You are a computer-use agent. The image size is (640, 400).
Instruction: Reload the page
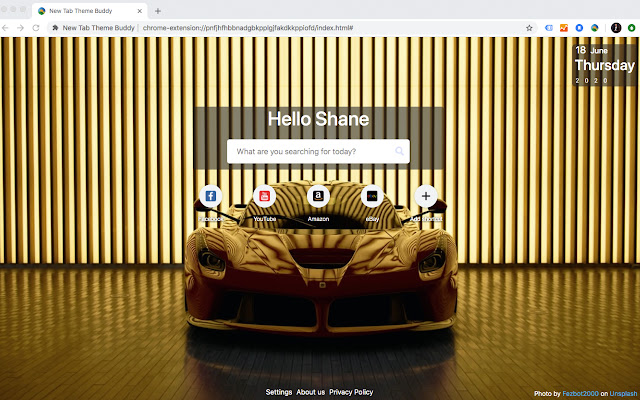click(36, 28)
